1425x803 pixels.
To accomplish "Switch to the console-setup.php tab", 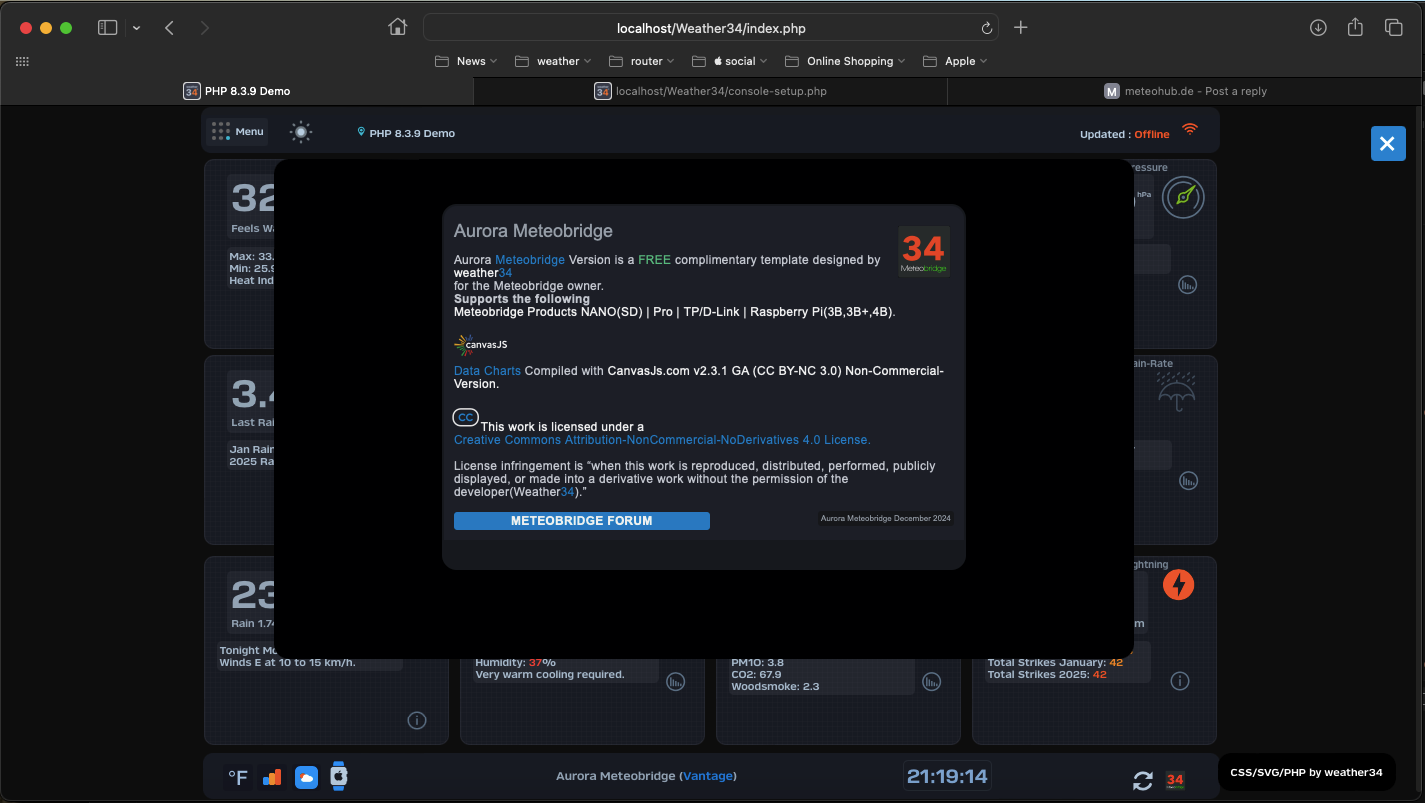I will coord(711,91).
